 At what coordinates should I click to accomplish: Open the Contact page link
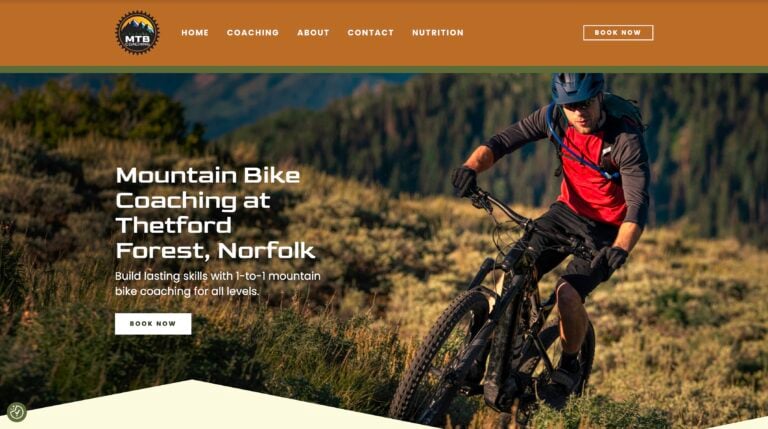click(x=370, y=33)
